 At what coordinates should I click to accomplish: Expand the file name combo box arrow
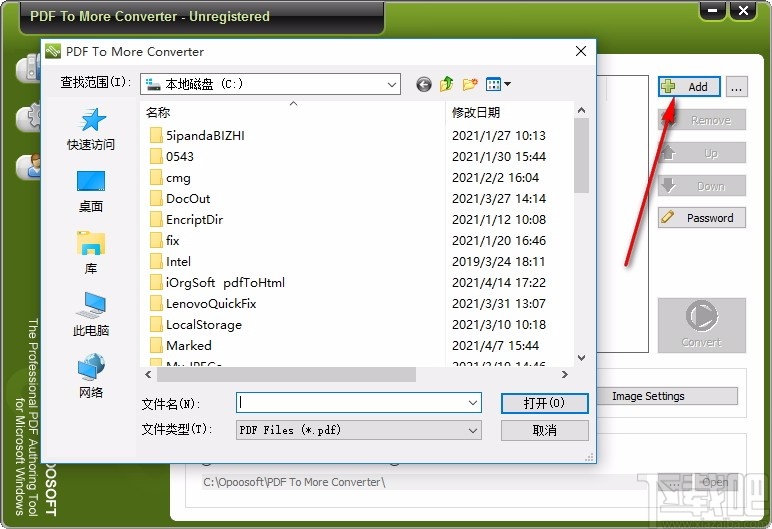coord(473,403)
